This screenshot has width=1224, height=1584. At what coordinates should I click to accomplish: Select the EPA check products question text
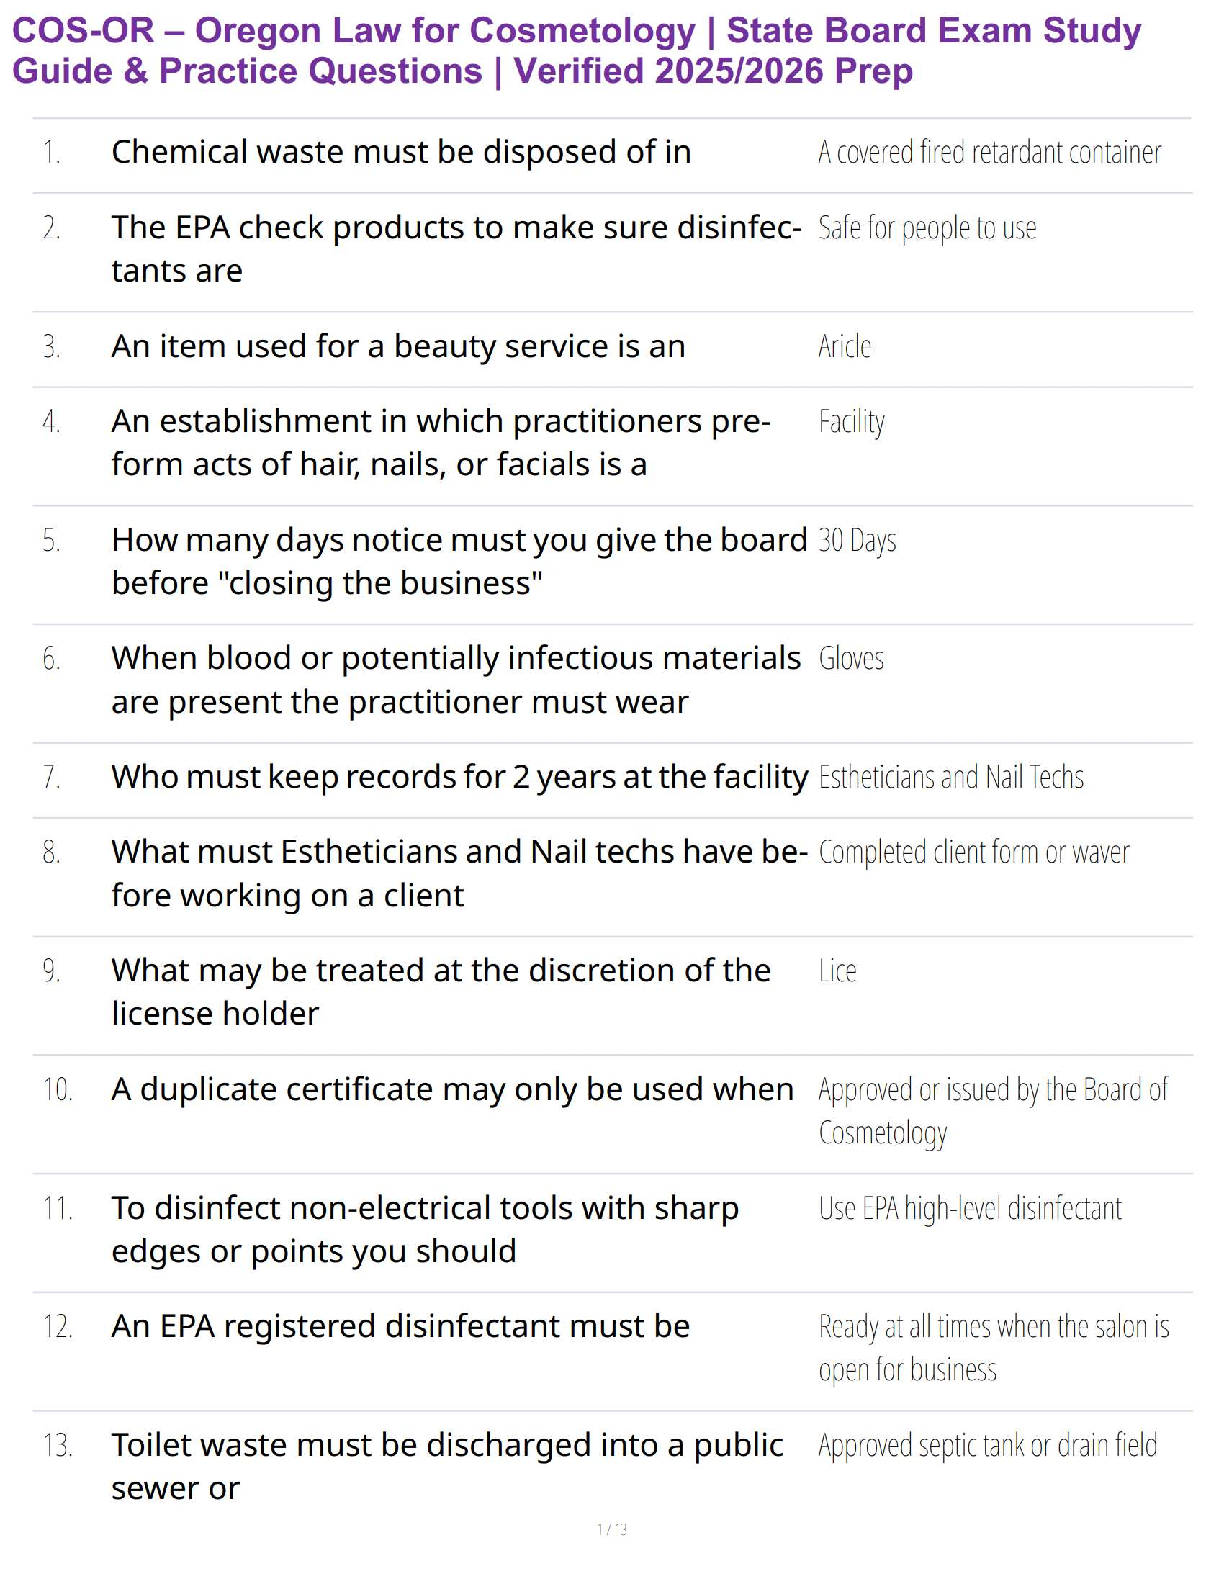point(455,249)
